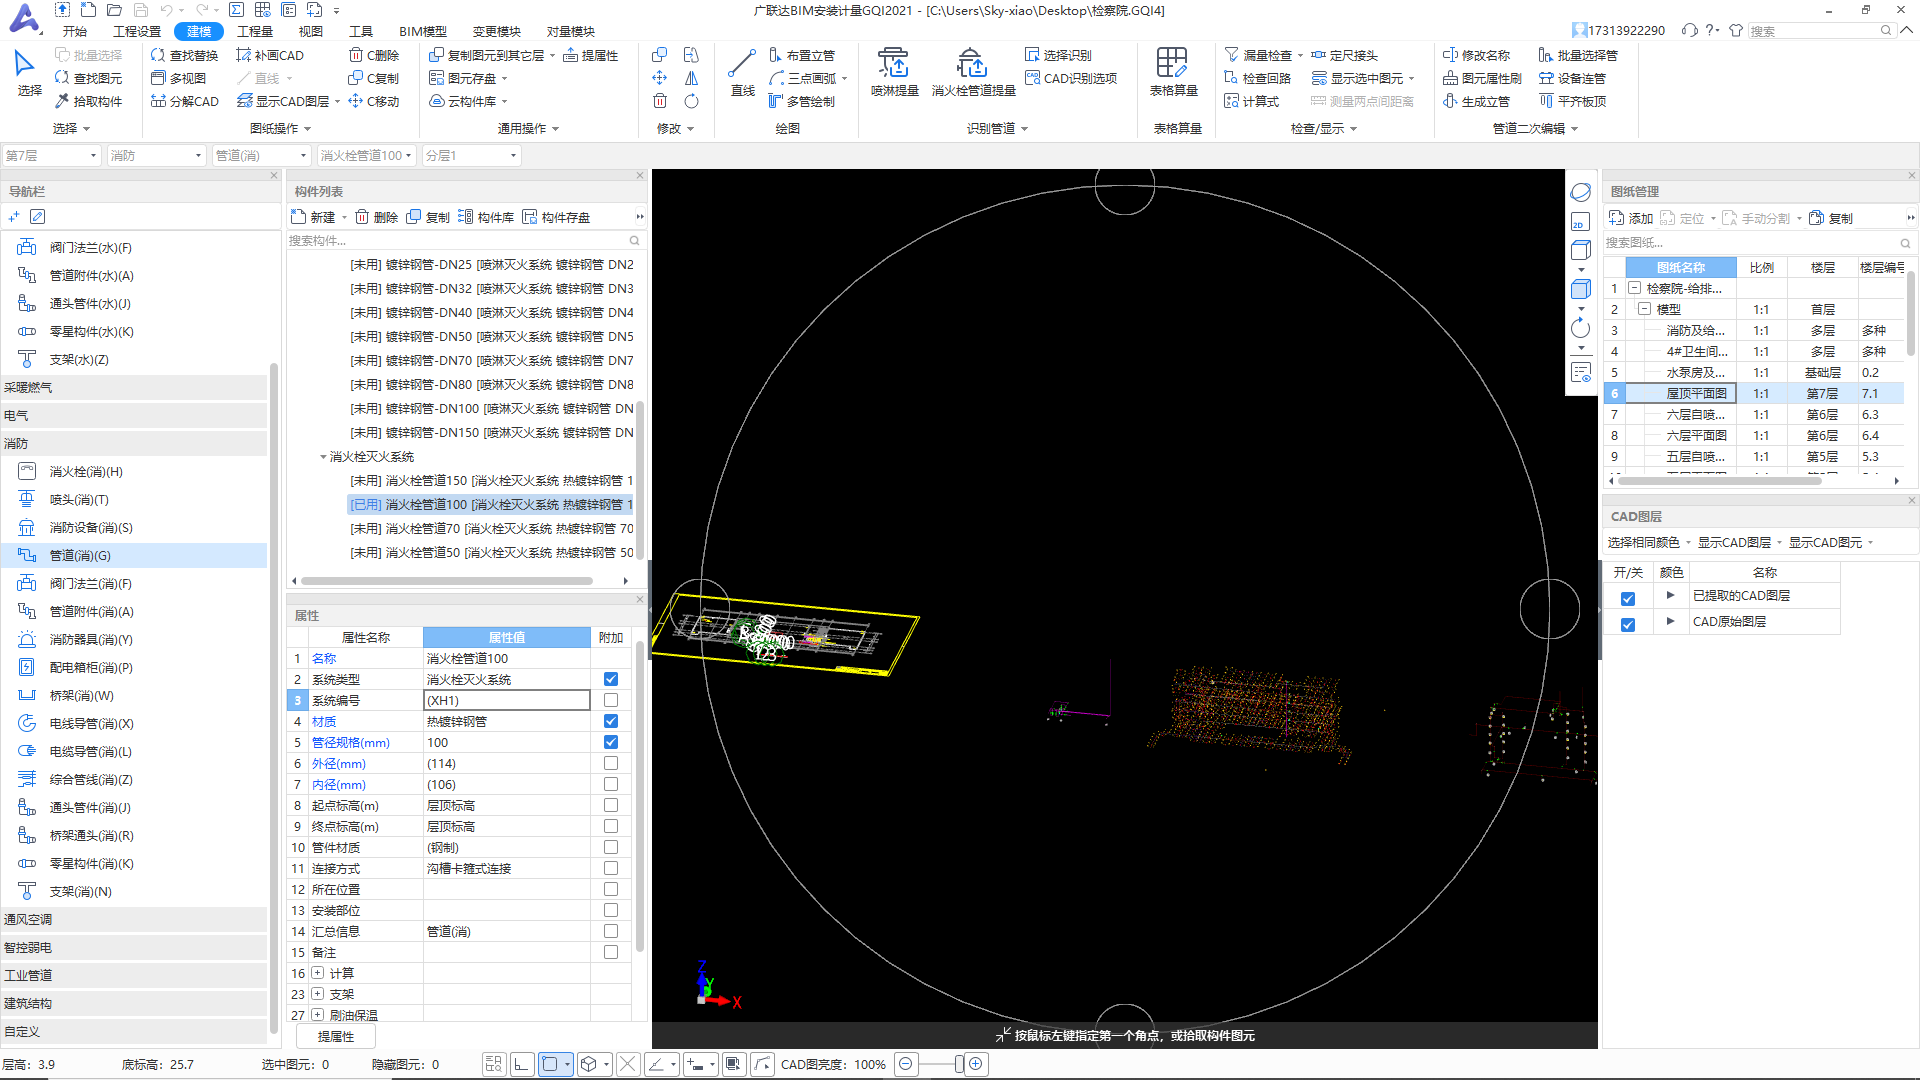Select 屋顶平面图 row in drawing list

click(1754, 393)
